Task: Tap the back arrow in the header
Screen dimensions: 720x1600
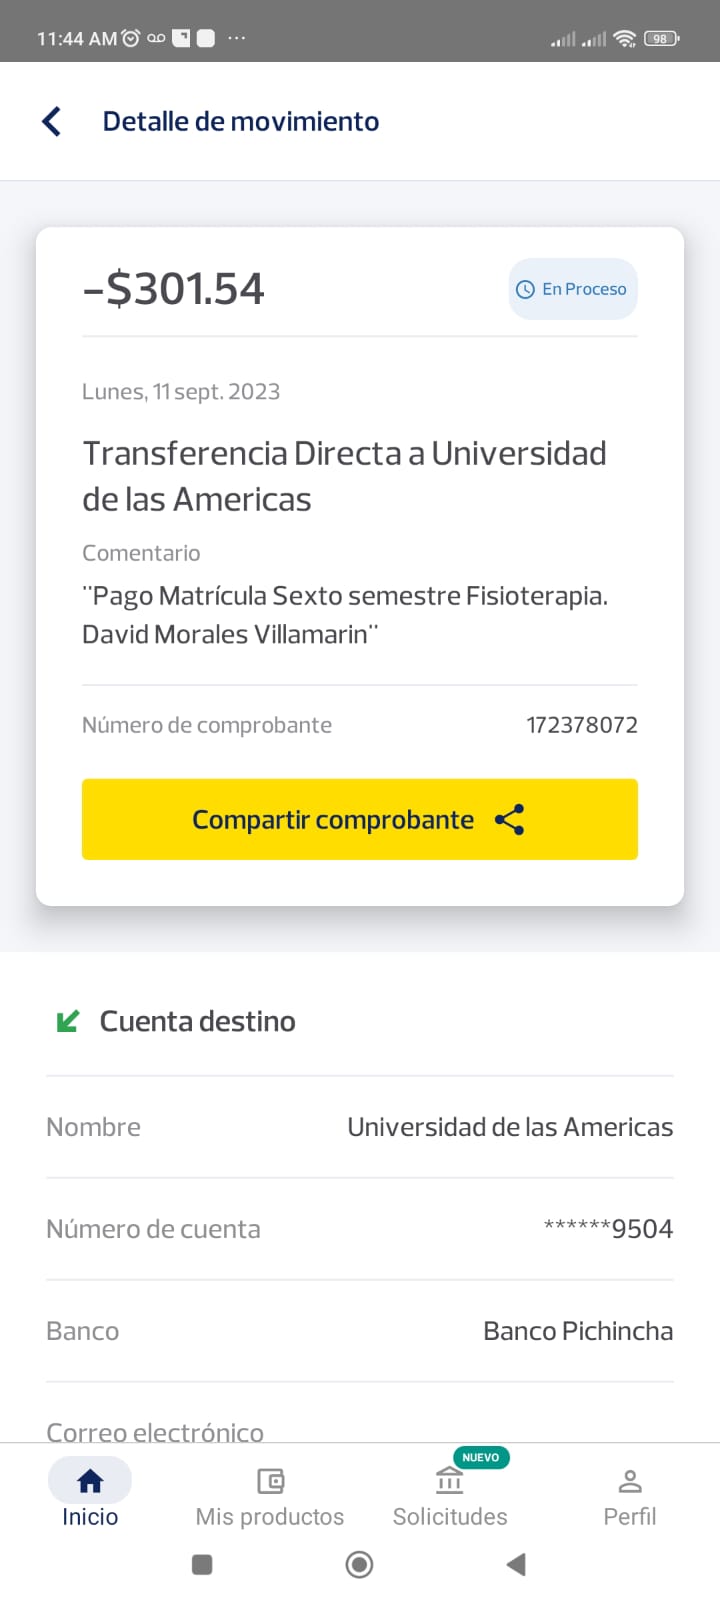Action: (52, 121)
